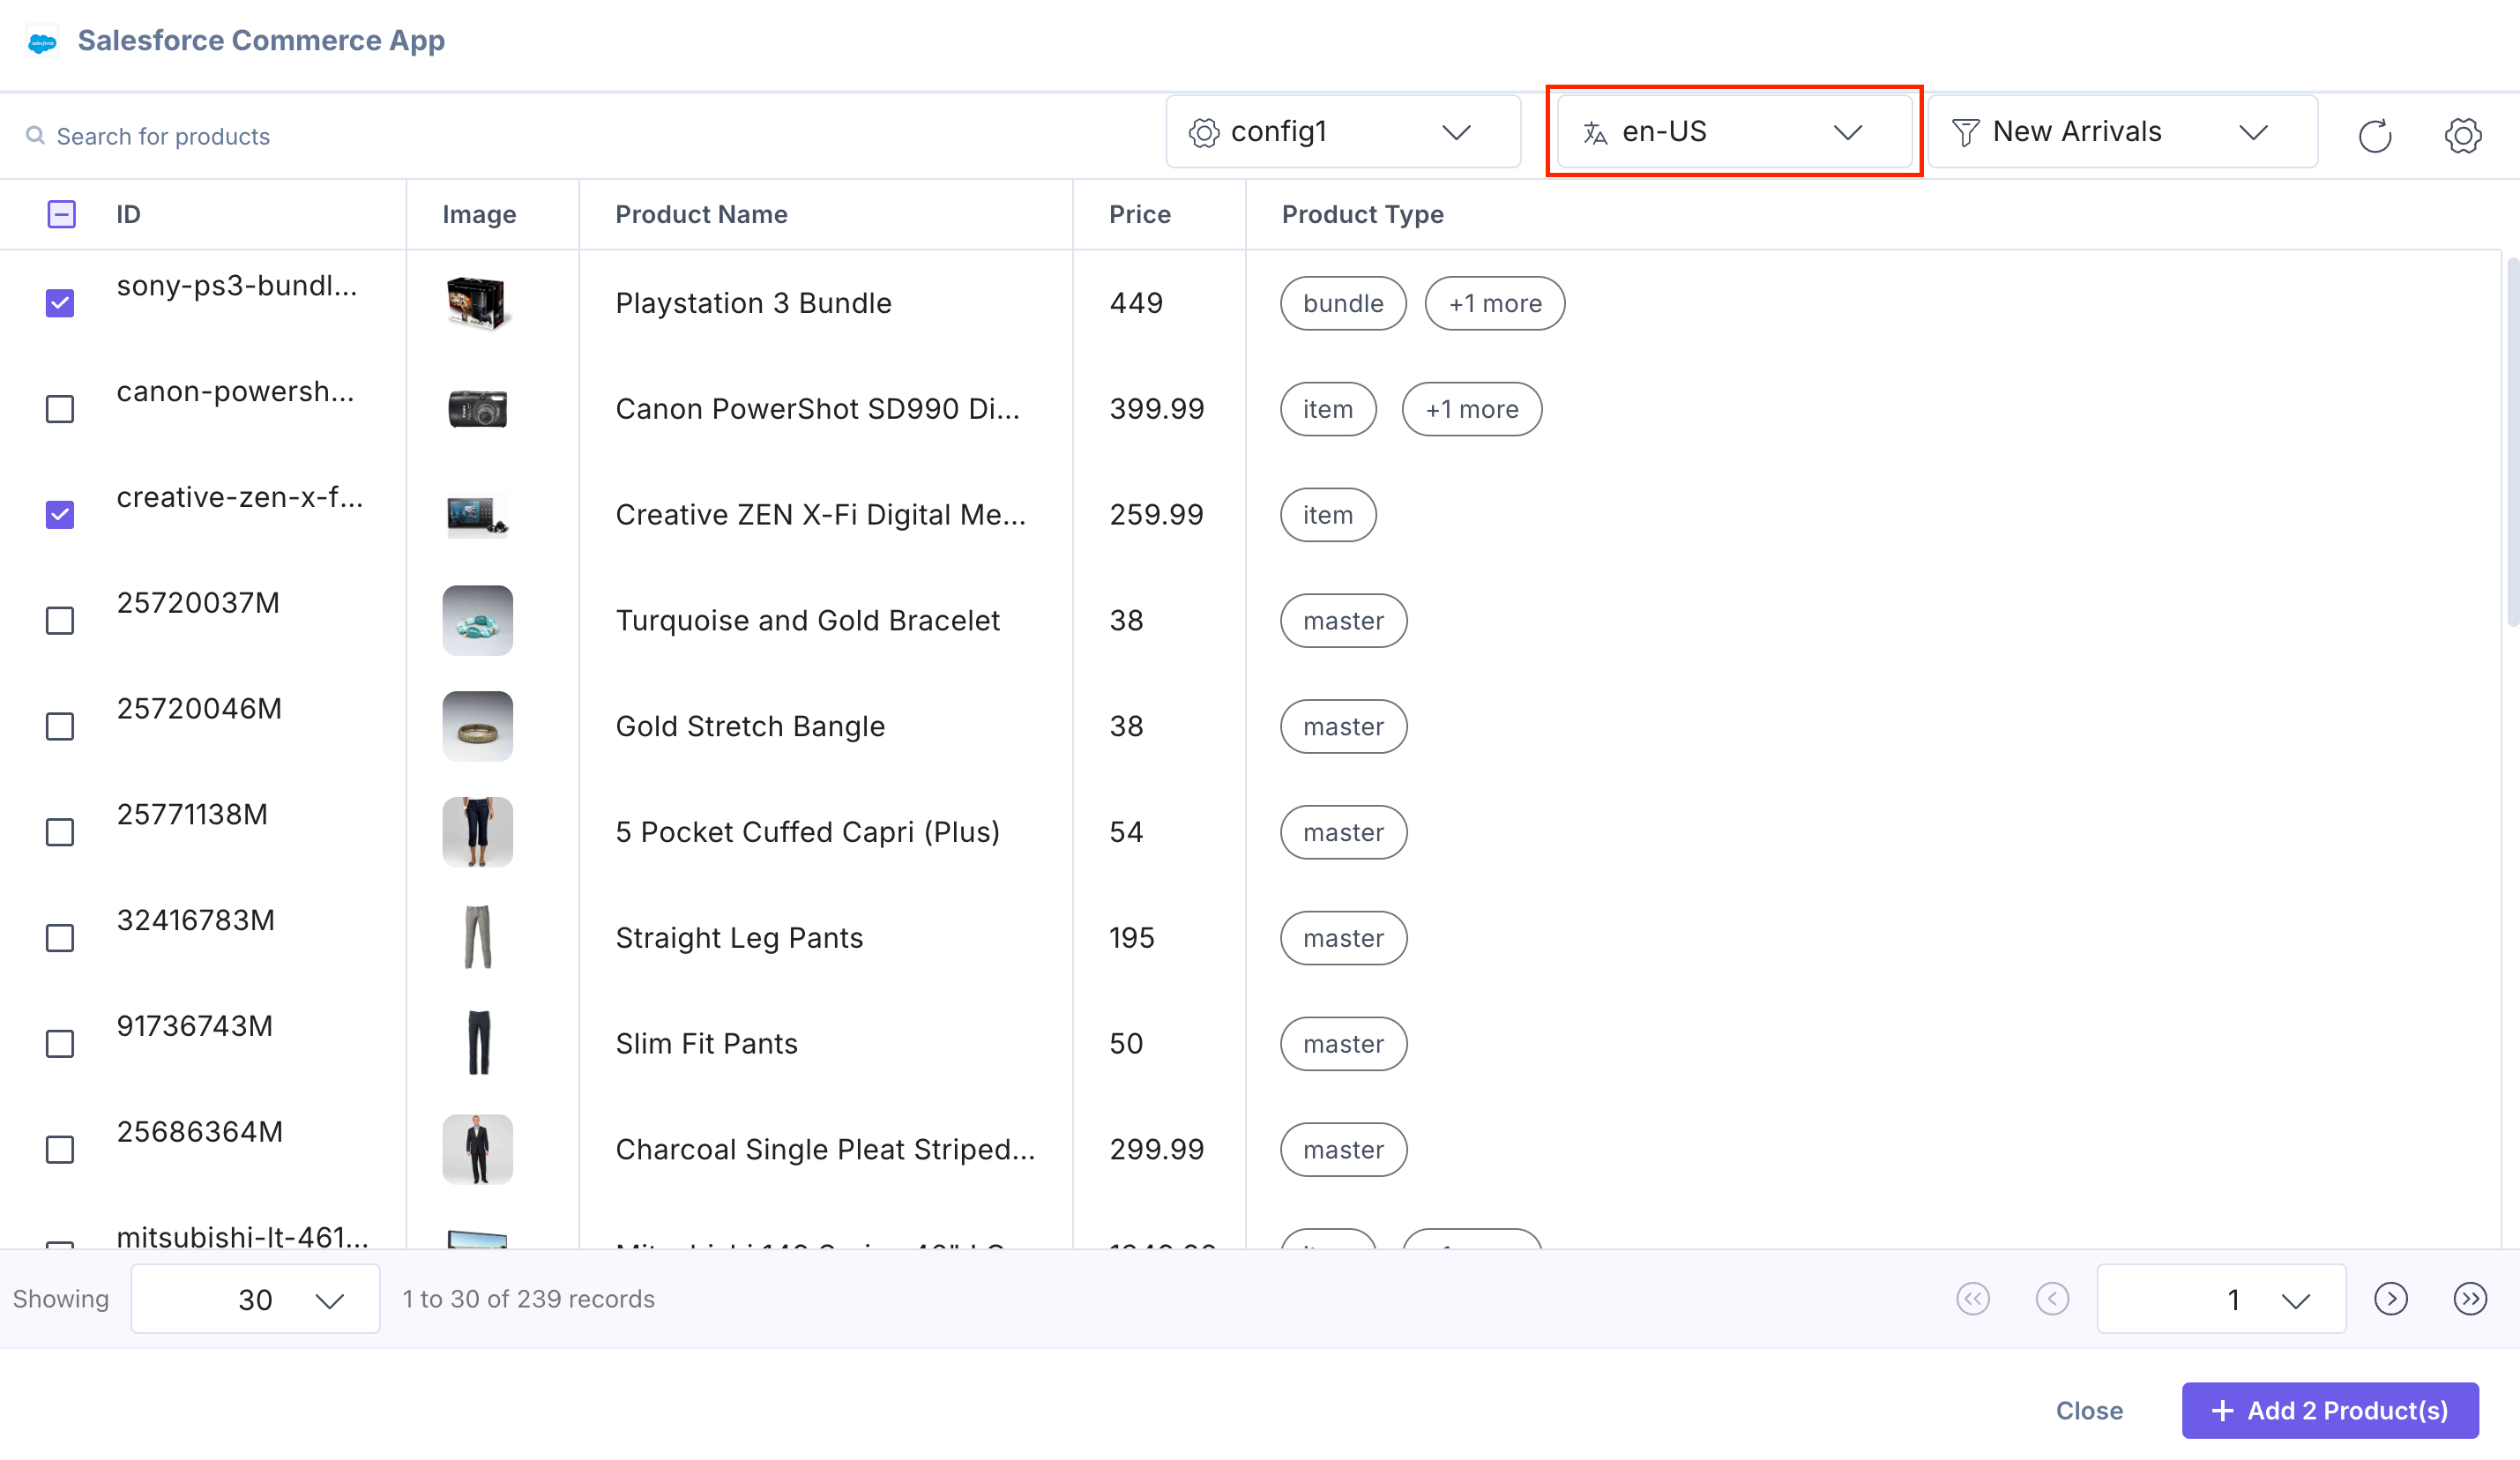The width and height of the screenshot is (2520, 1460).
Task: Sort by the Product Name column header
Action: 701,214
